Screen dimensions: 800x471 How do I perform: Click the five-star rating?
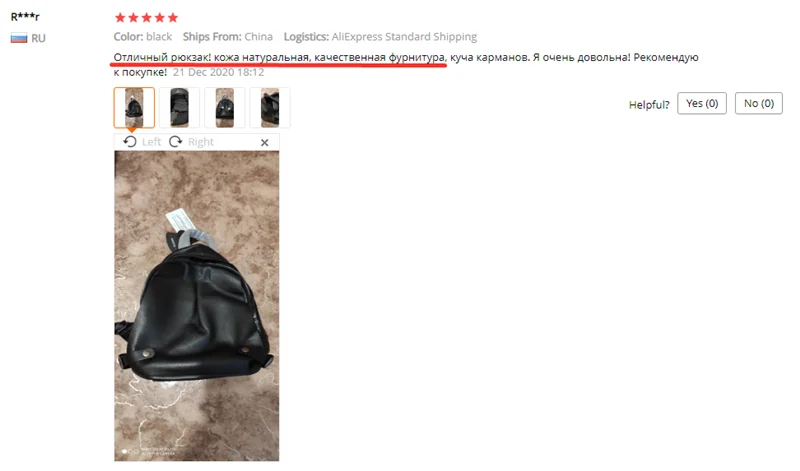coord(146,18)
